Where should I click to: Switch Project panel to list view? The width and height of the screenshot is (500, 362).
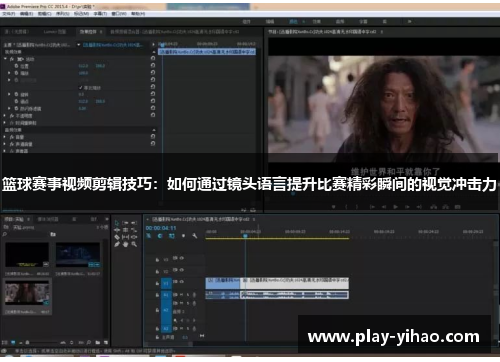point(5,342)
